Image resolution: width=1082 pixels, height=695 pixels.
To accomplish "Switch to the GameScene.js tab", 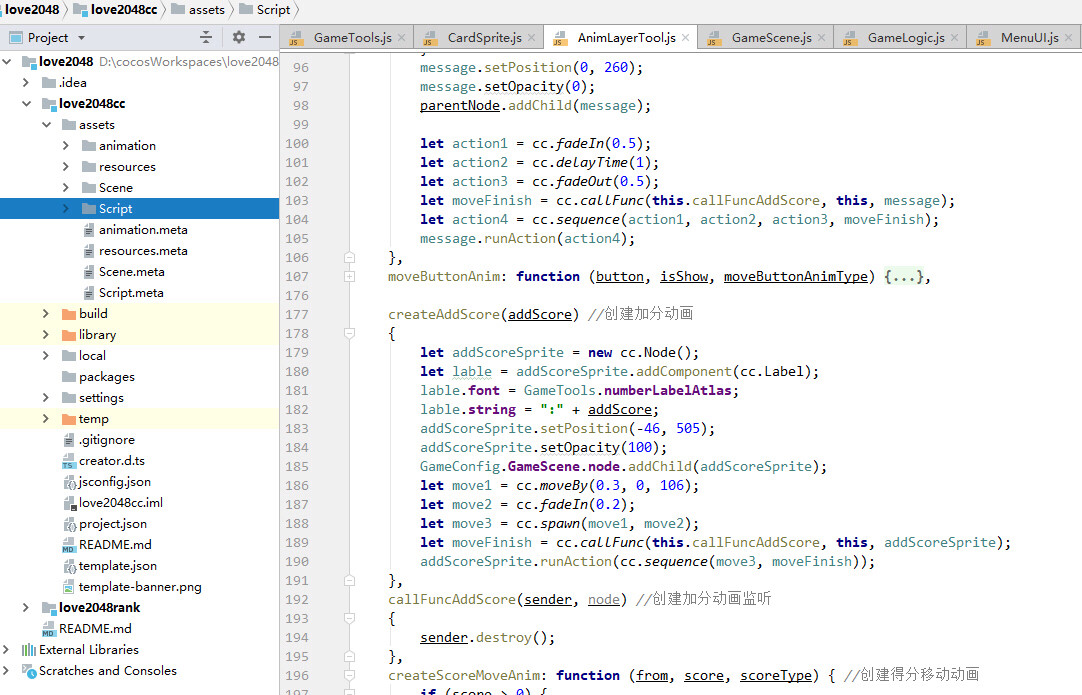I will click(771, 38).
